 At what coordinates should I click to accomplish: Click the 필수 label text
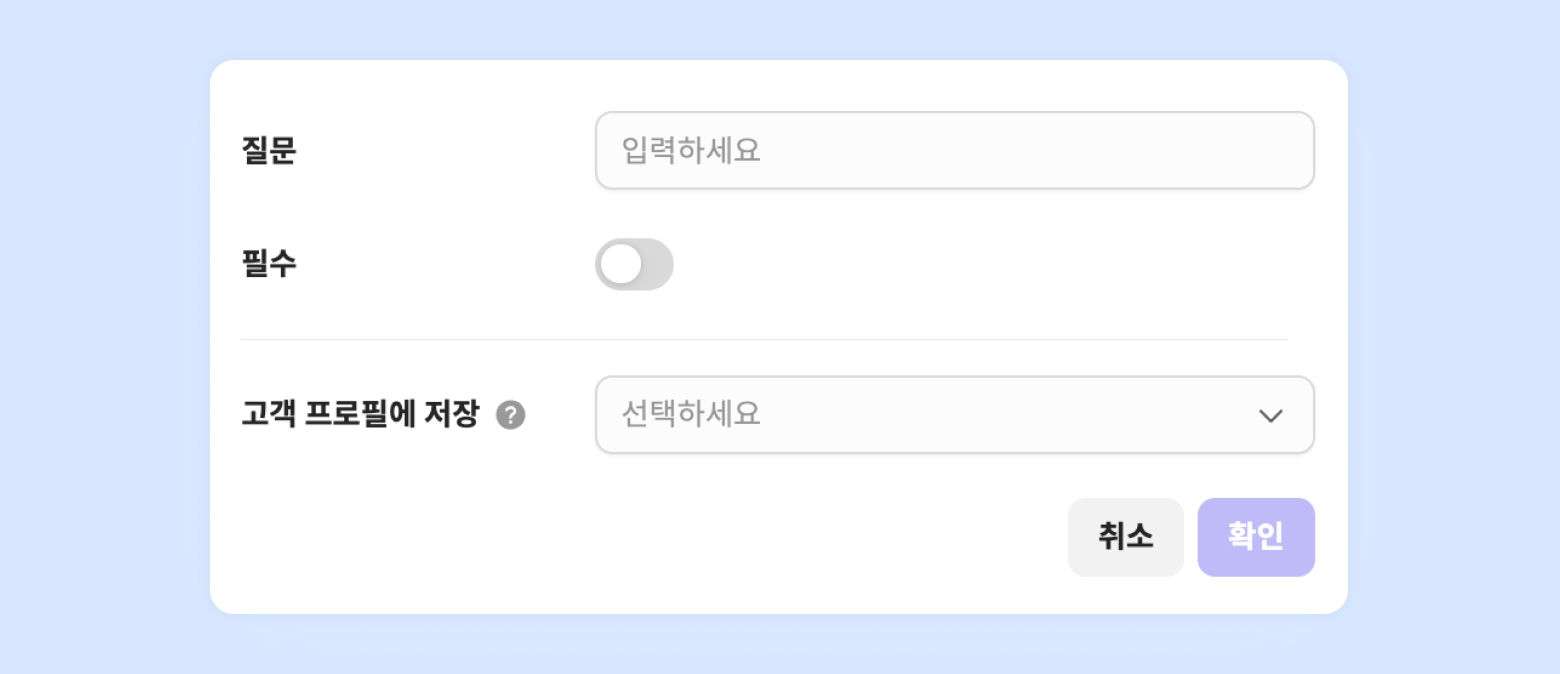point(269,265)
